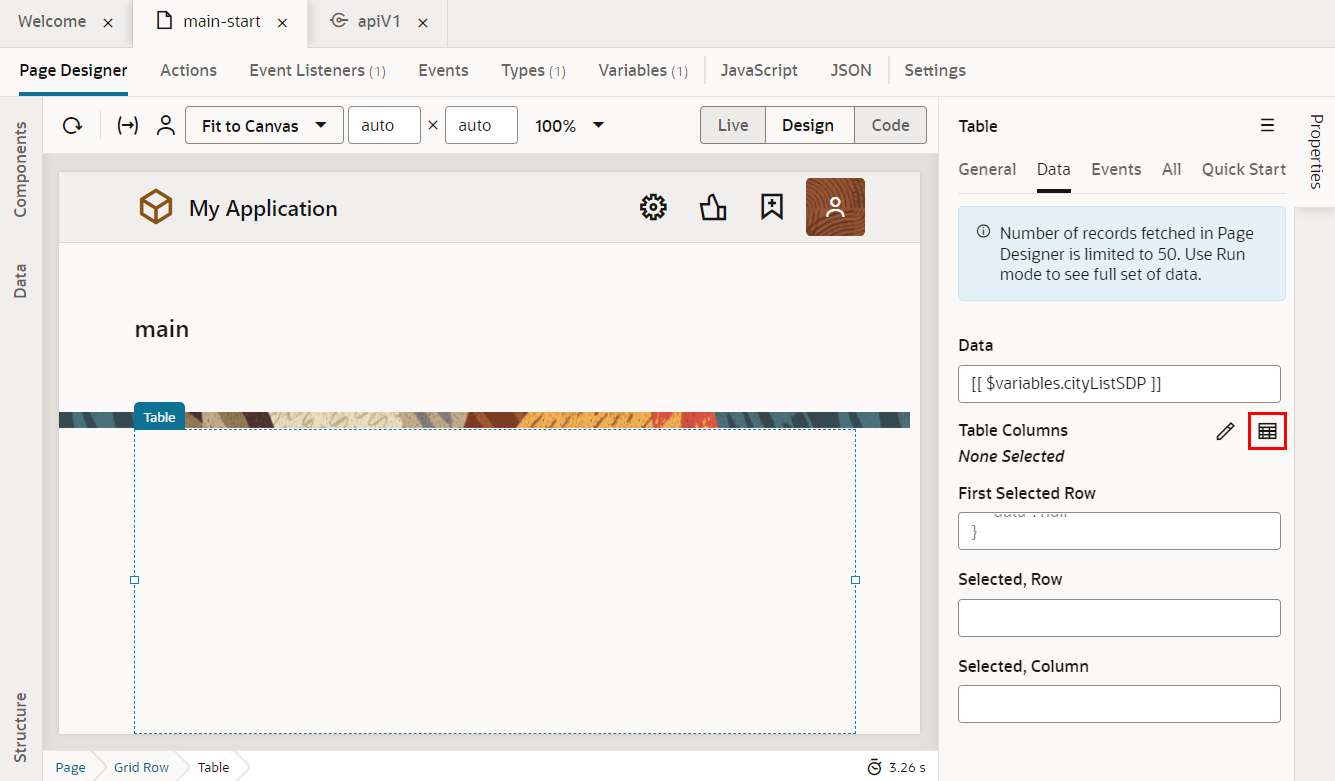1335x781 pixels.
Task: Click the thumbs-up icon in app header
Action: pos(712,208)
